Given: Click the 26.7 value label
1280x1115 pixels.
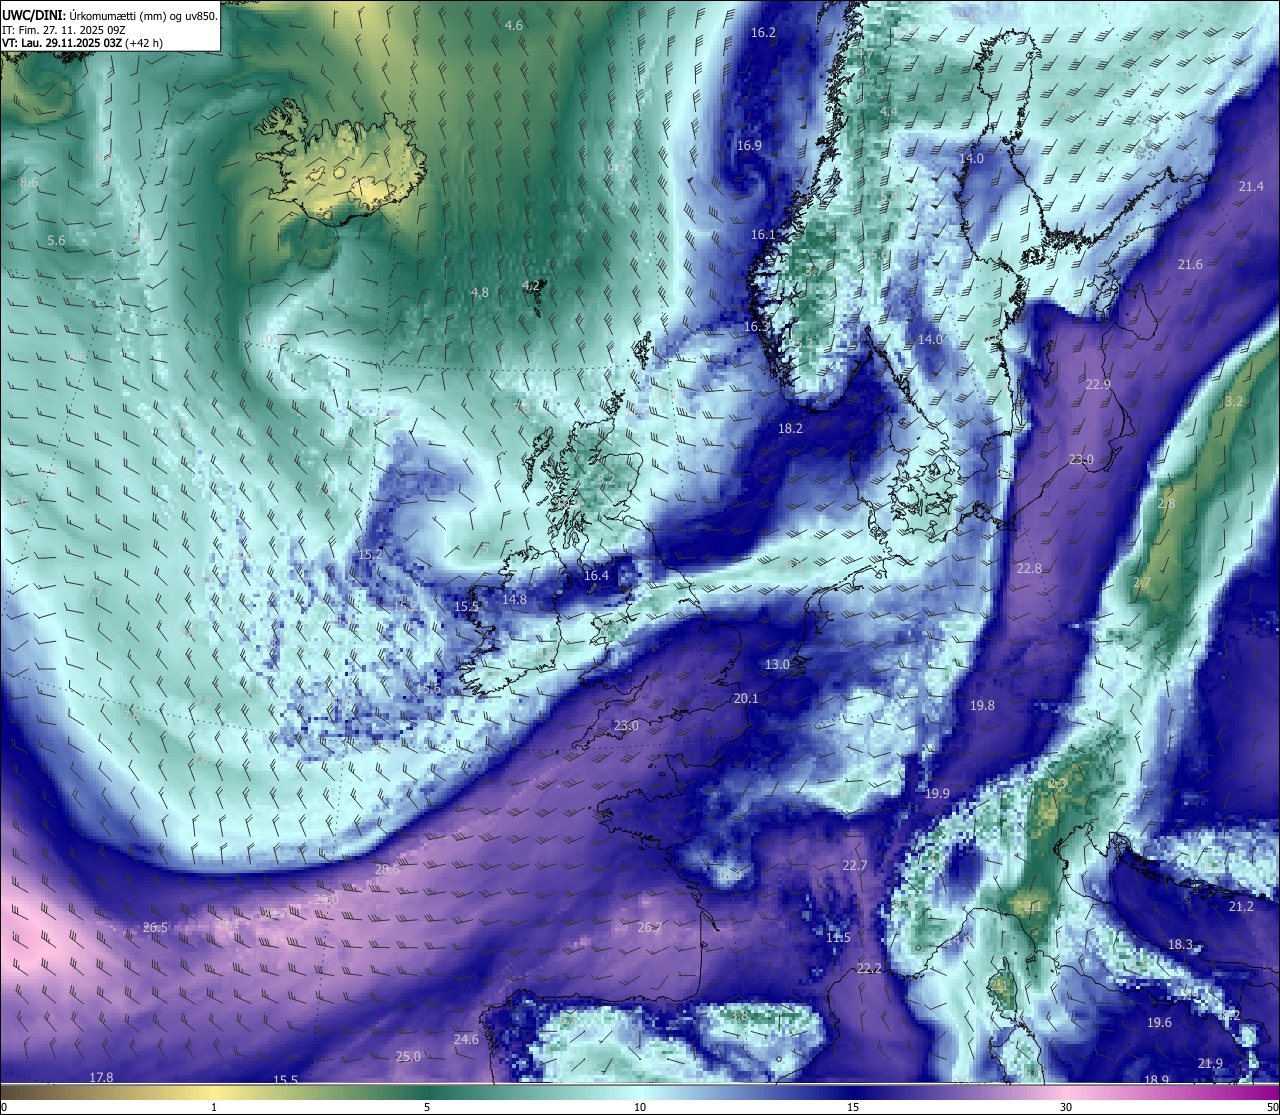Looking at the screenshot, I should point(649,927).
